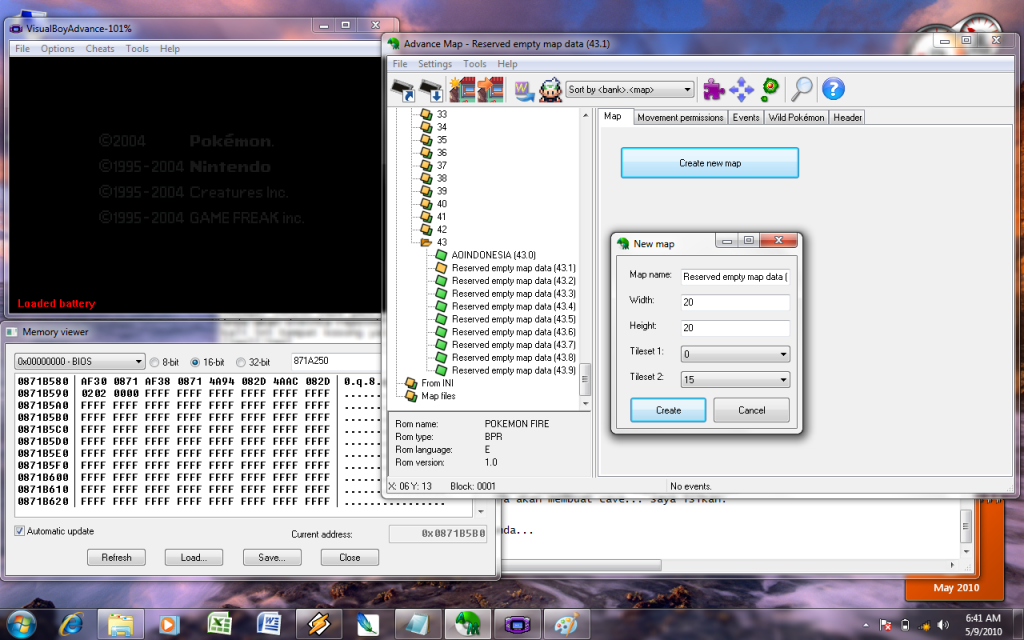Image resolution: width=1024 pixels, height=640 pixels.
Task: Click the Save ROM icon with blue down arrow
Action: 431,89
